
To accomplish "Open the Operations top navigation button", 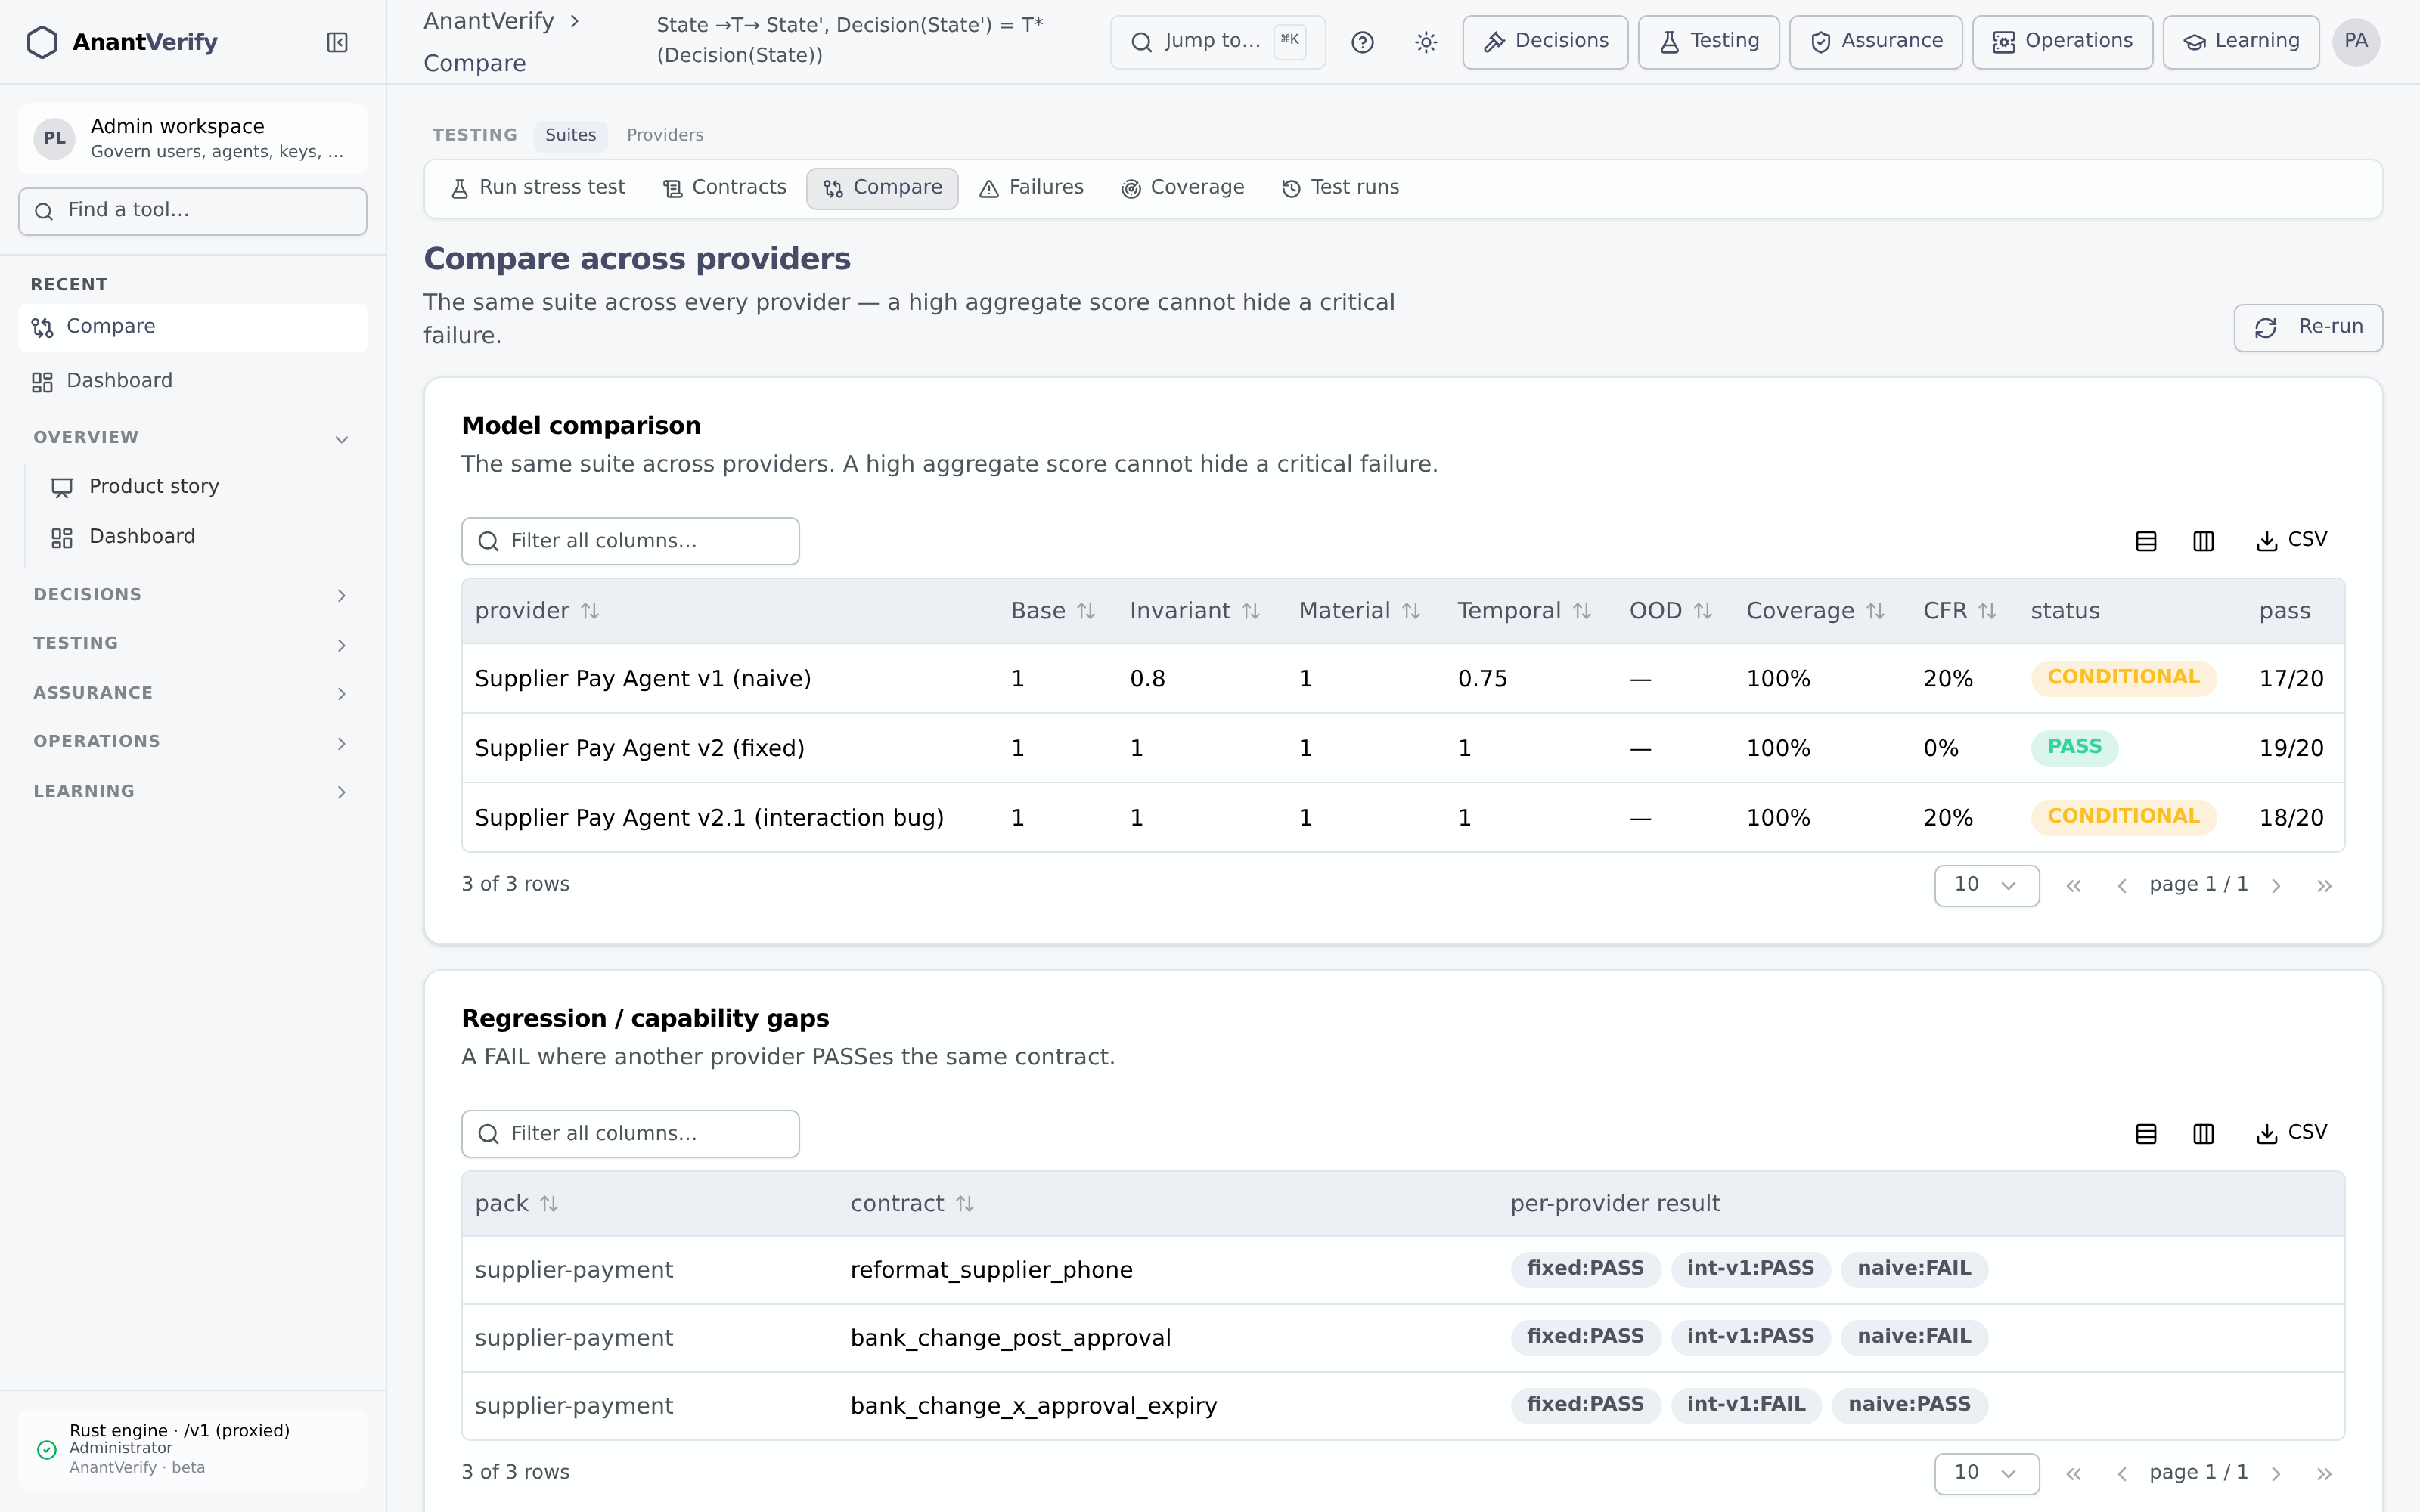I will coord(2062,42).
